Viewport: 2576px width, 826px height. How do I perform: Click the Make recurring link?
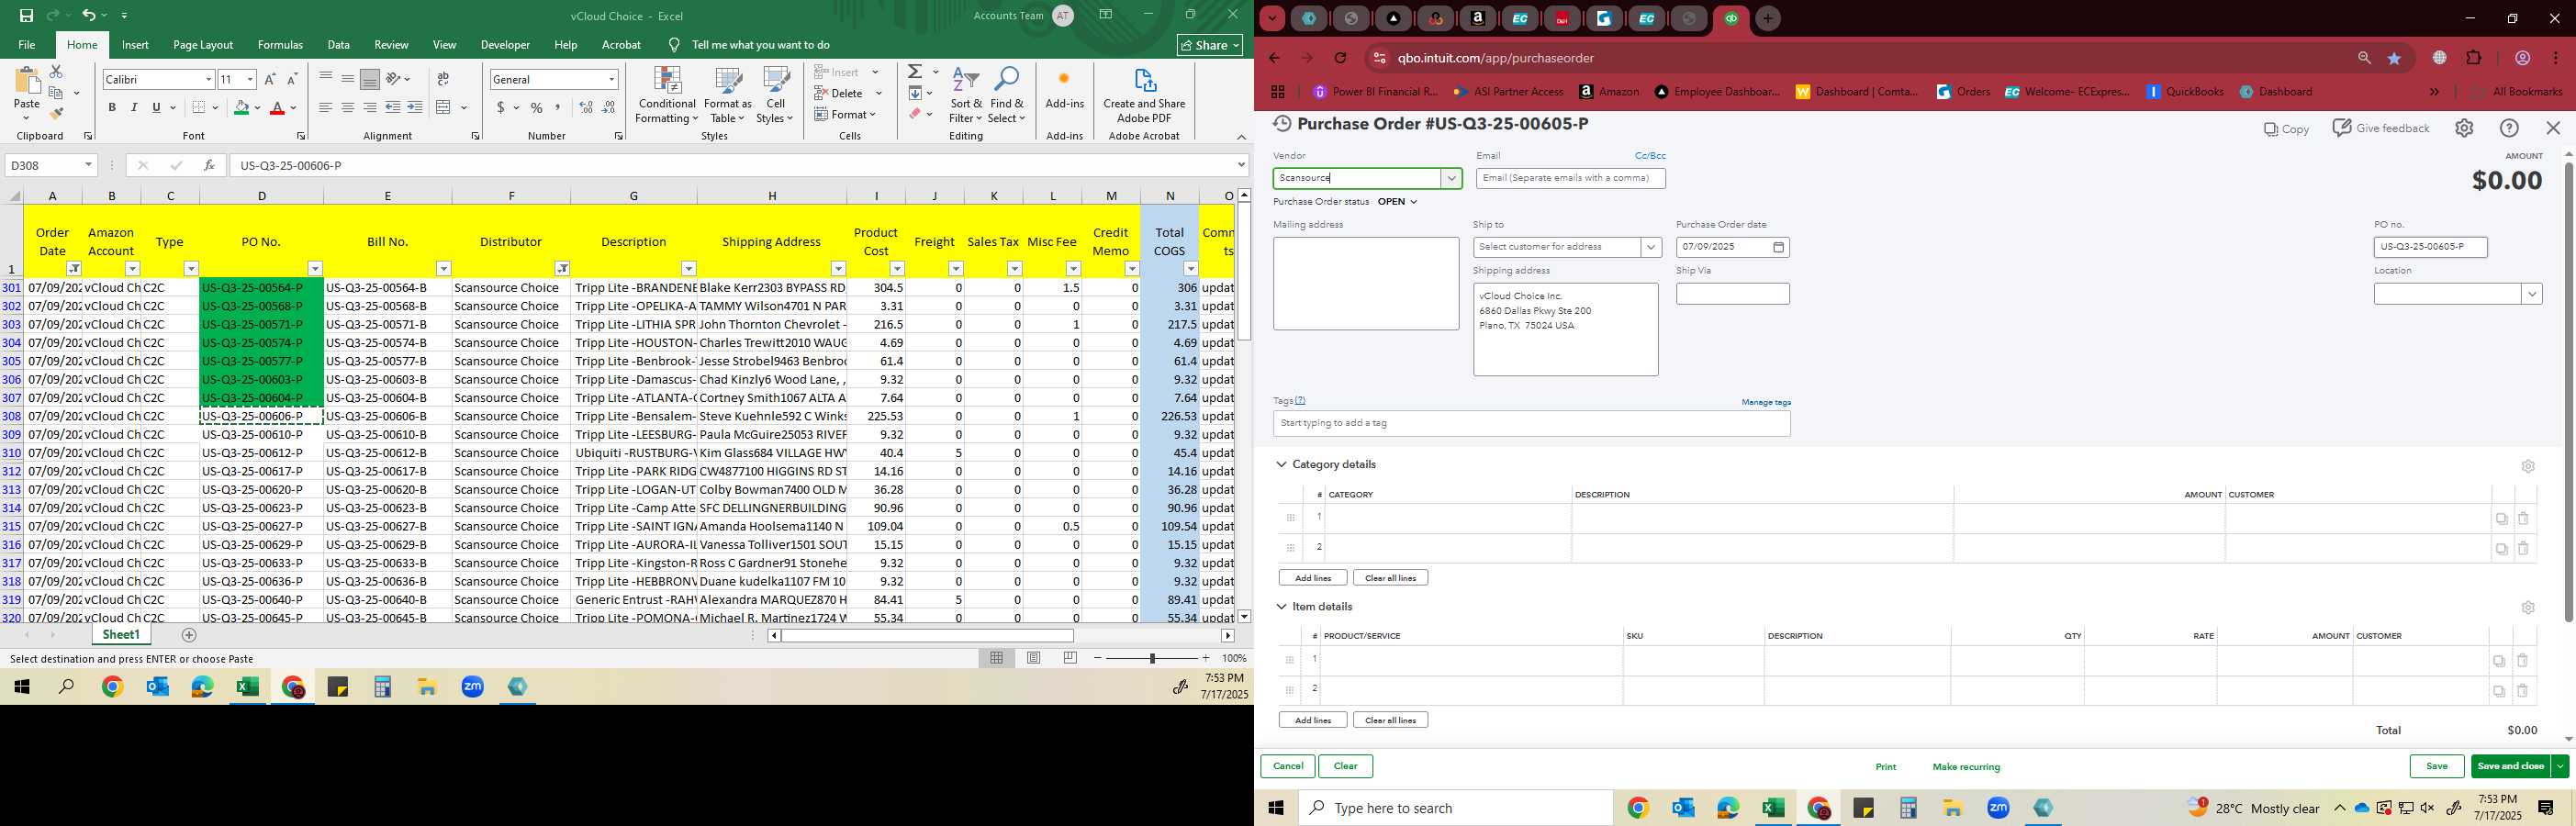(1966, 767)
